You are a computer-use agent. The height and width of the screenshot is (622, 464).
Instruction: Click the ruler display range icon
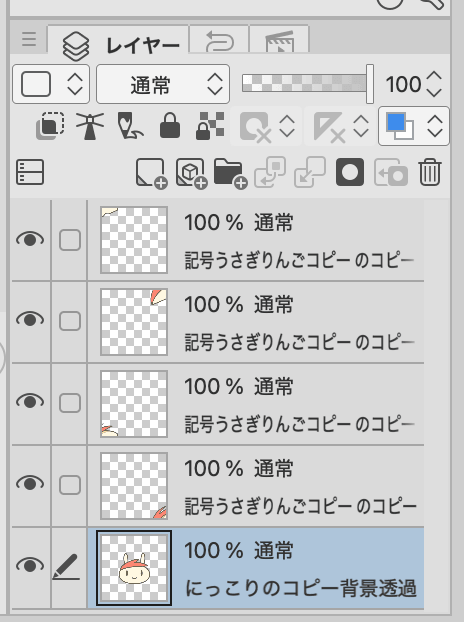pos(329,127)
